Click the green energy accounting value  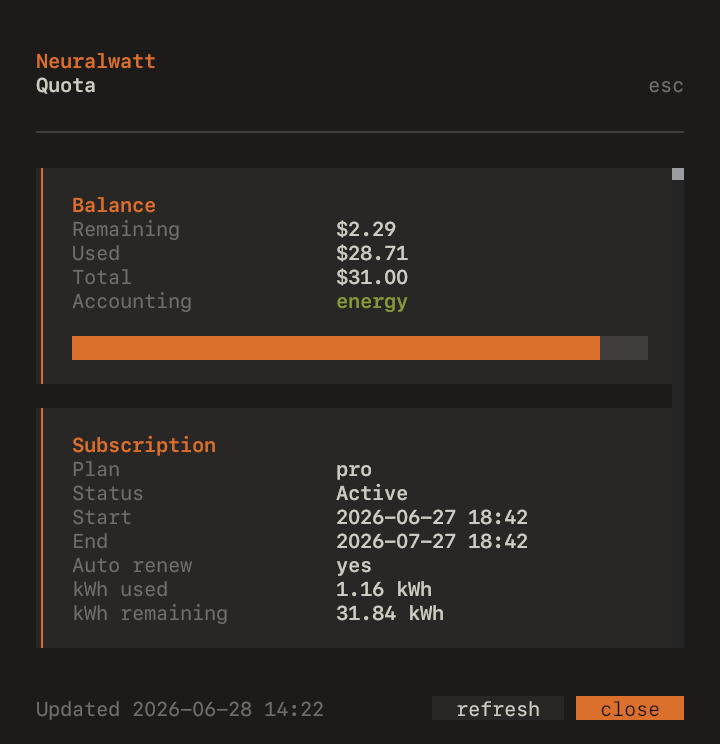(x=372, y=302)
